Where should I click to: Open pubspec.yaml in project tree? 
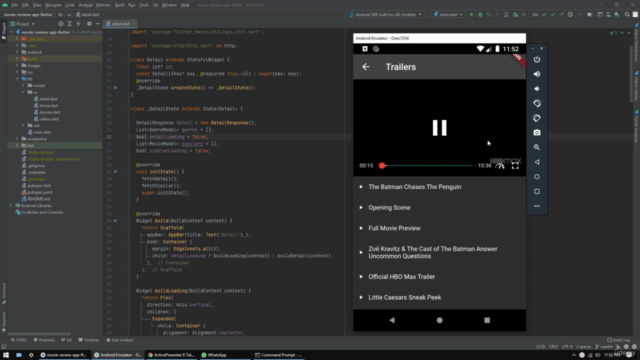[x=40, y=192]
